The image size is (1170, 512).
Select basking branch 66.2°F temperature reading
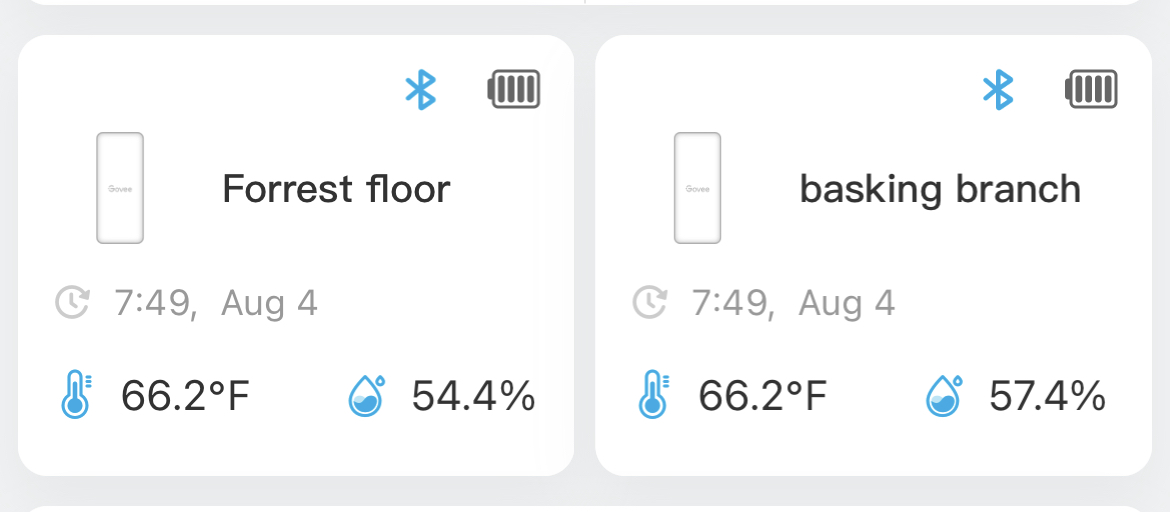point(763,396)
